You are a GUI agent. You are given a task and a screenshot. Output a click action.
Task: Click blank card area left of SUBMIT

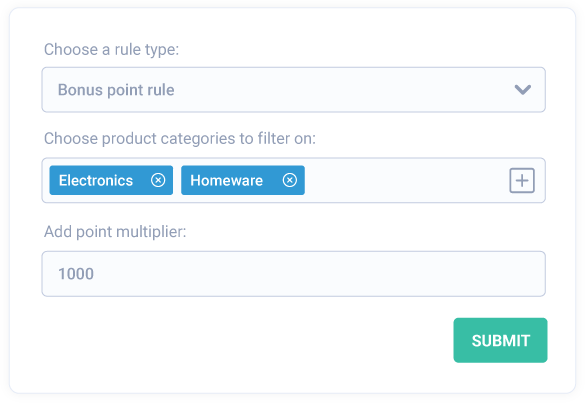(x=246, y=340)
